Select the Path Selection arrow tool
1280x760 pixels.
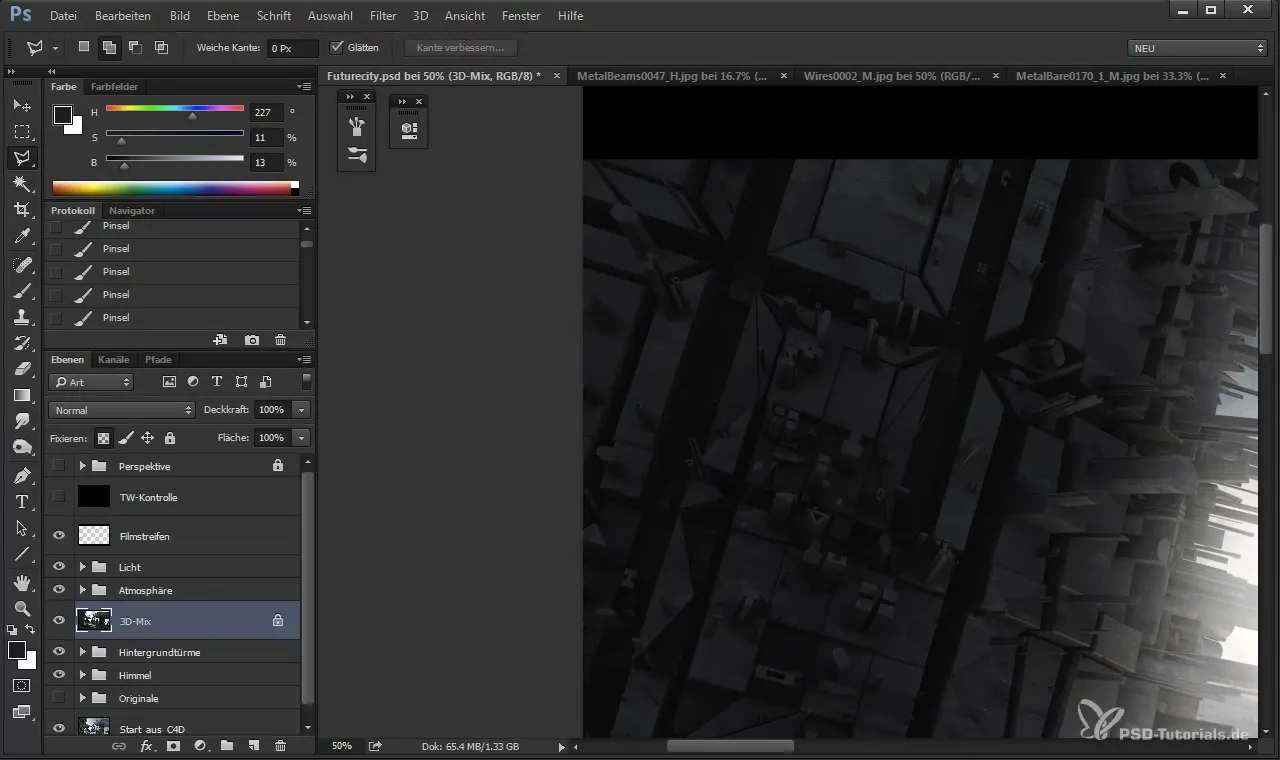pos(22,527)
